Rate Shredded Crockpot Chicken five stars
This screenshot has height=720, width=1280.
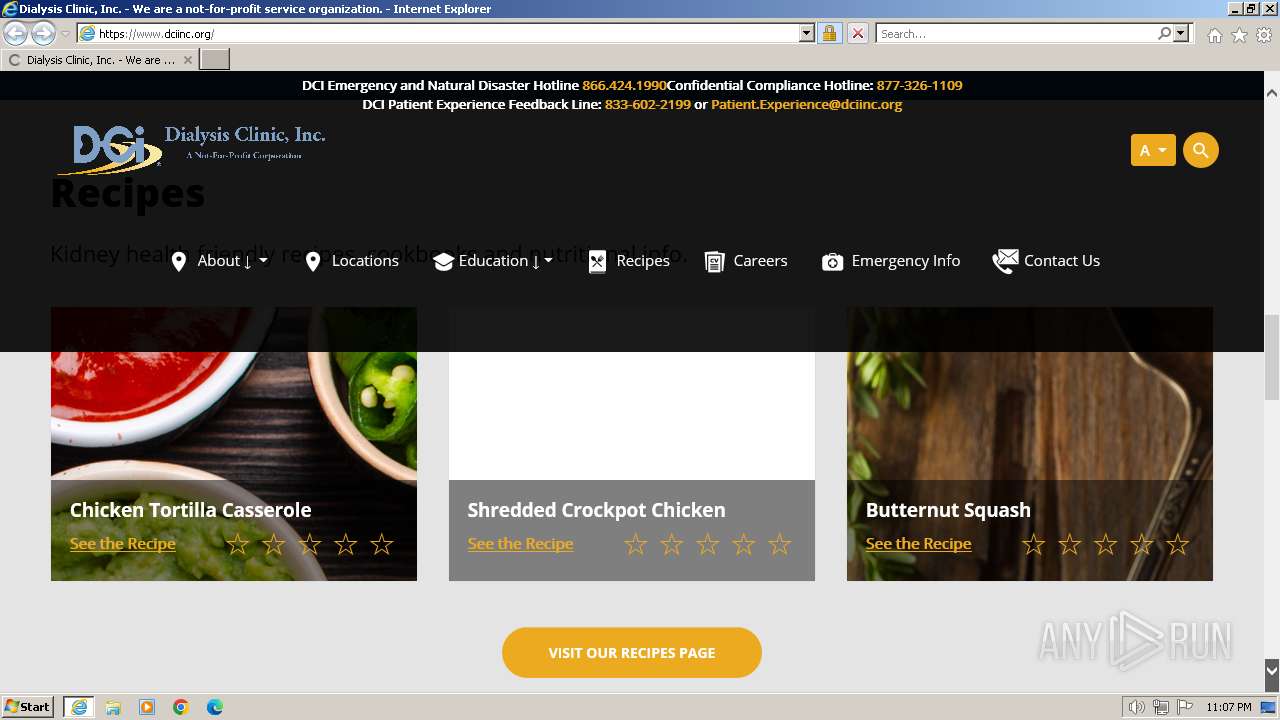779,544
